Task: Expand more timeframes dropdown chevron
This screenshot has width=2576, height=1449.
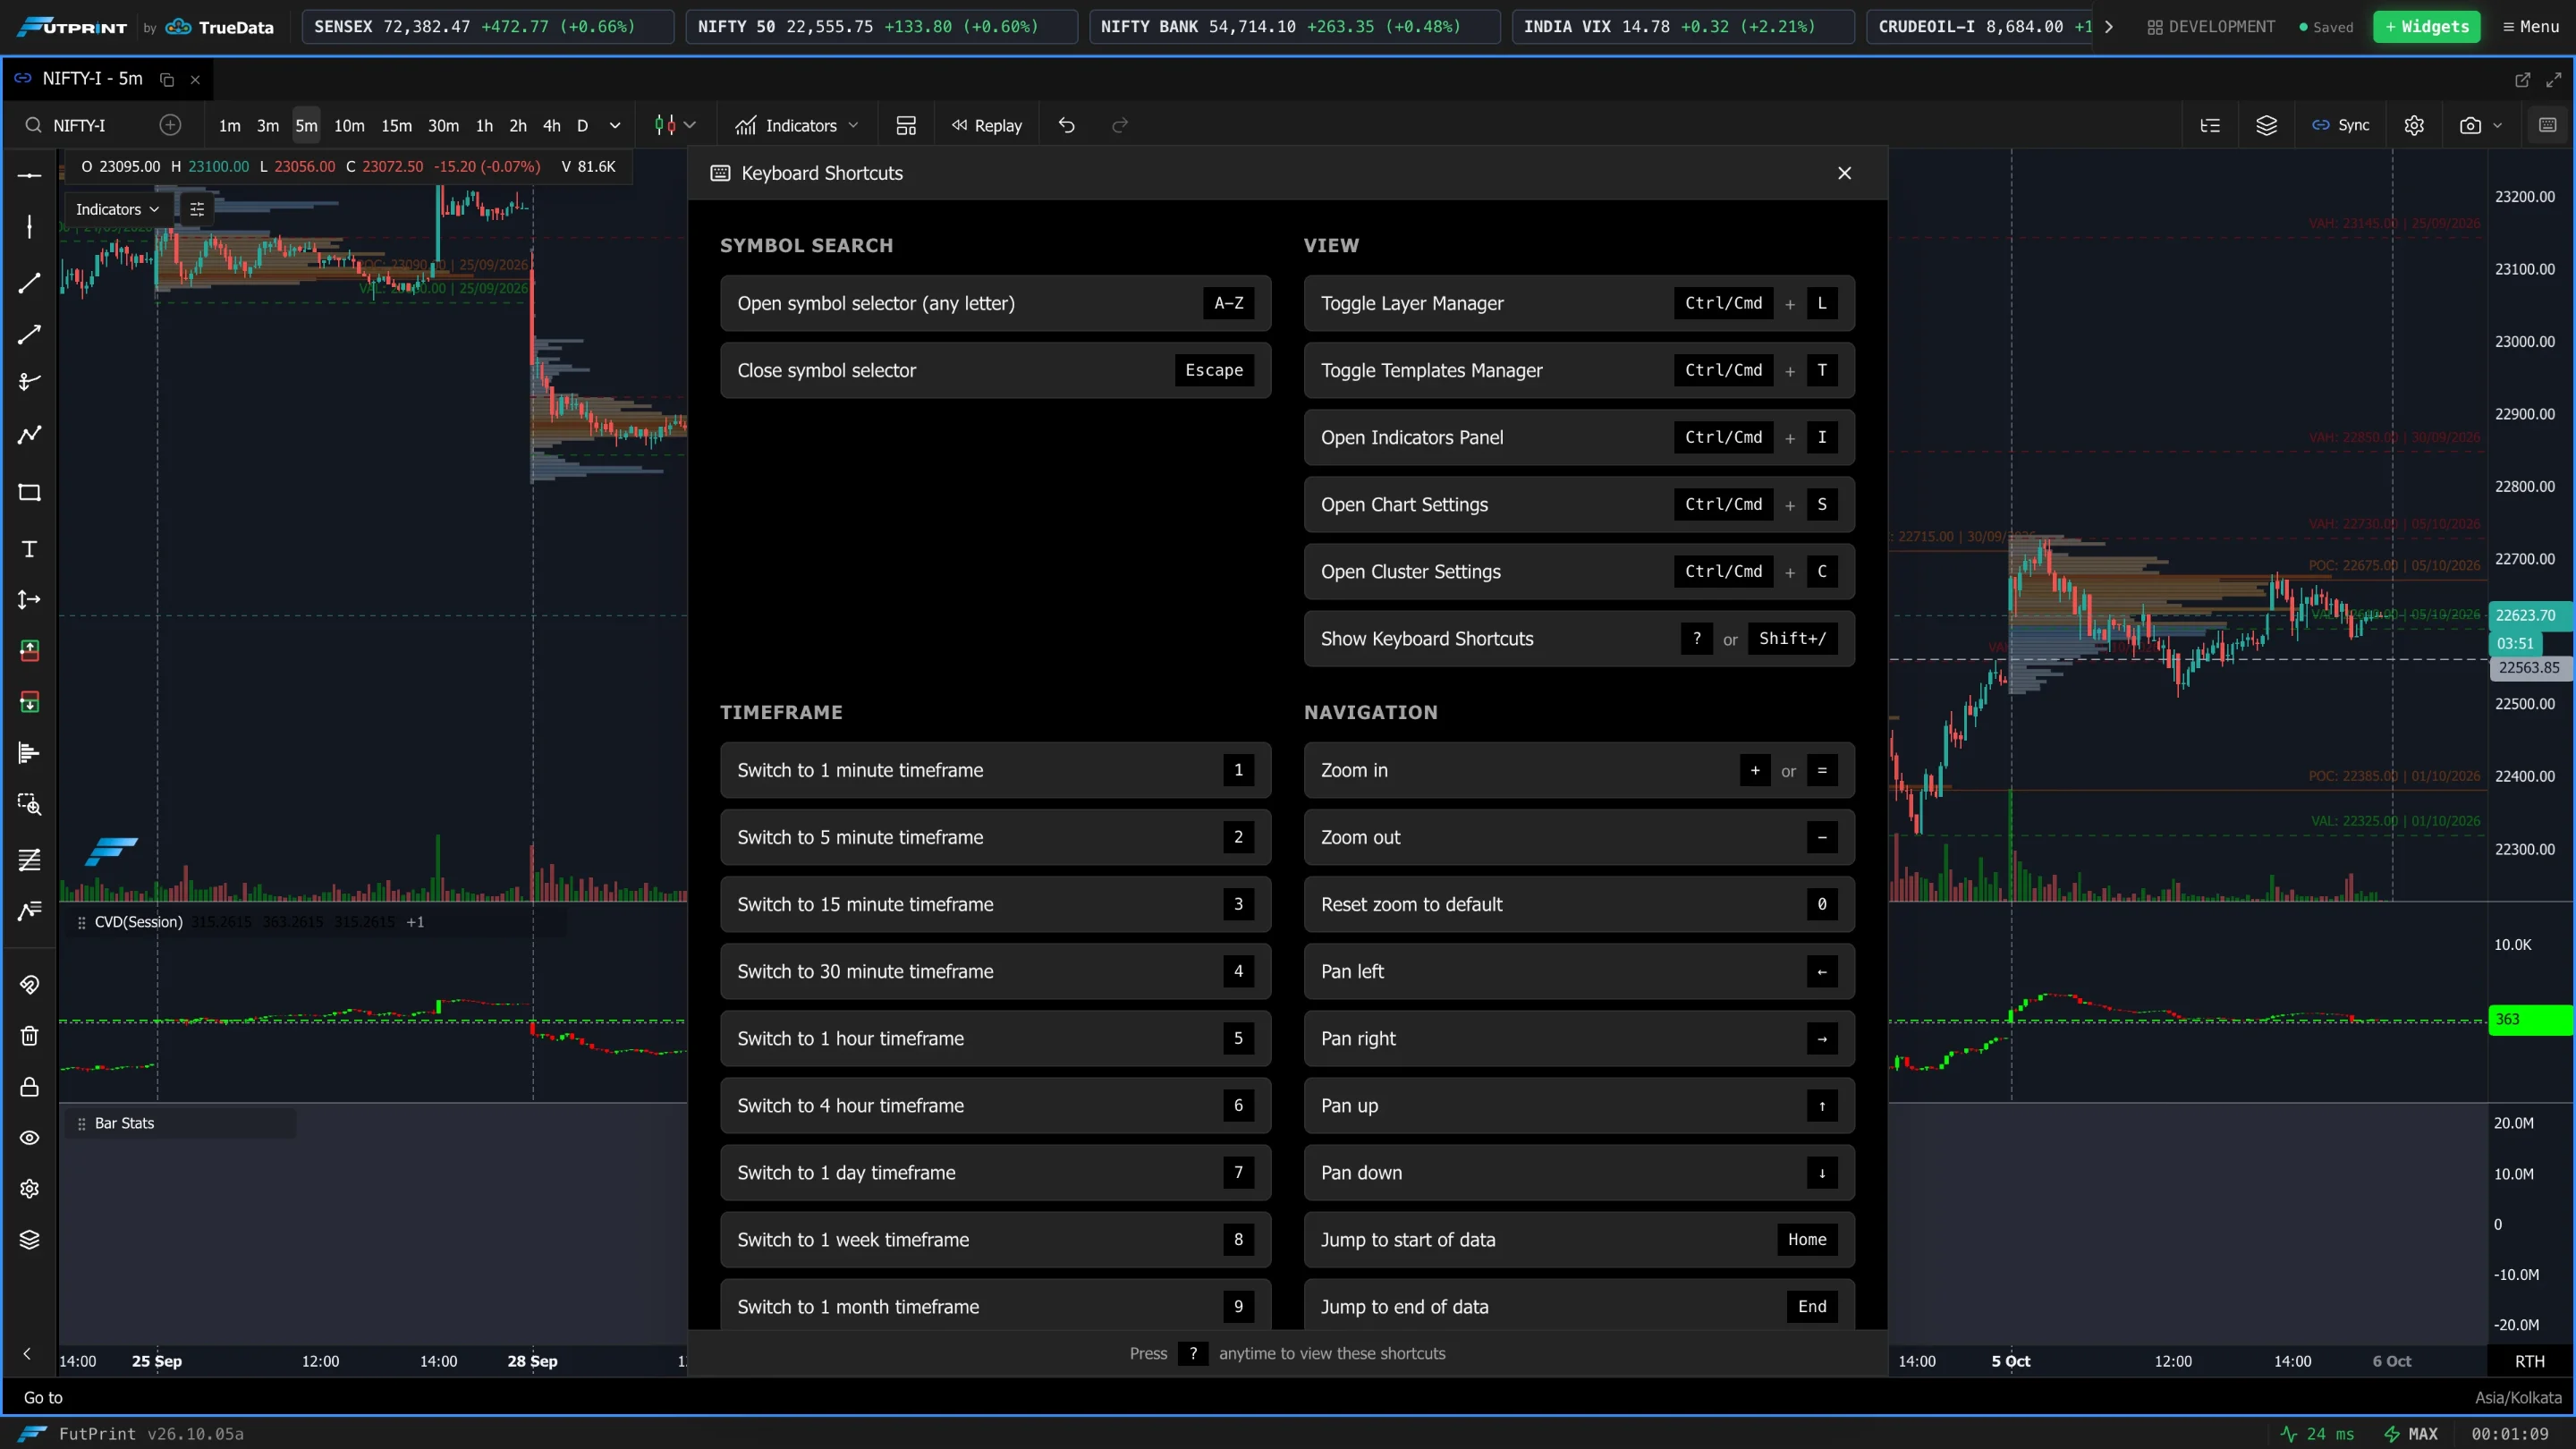Action: (x=615, y=125)
